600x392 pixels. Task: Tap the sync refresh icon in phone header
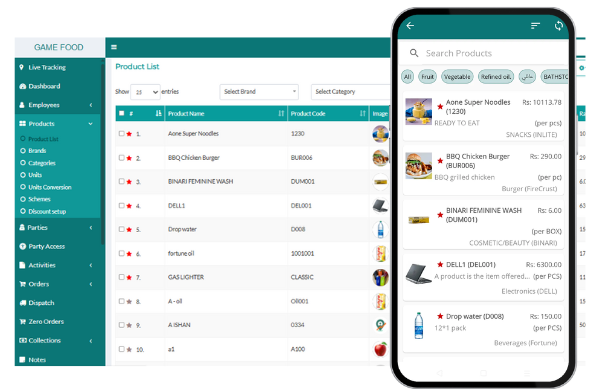[x=559, y=26]
